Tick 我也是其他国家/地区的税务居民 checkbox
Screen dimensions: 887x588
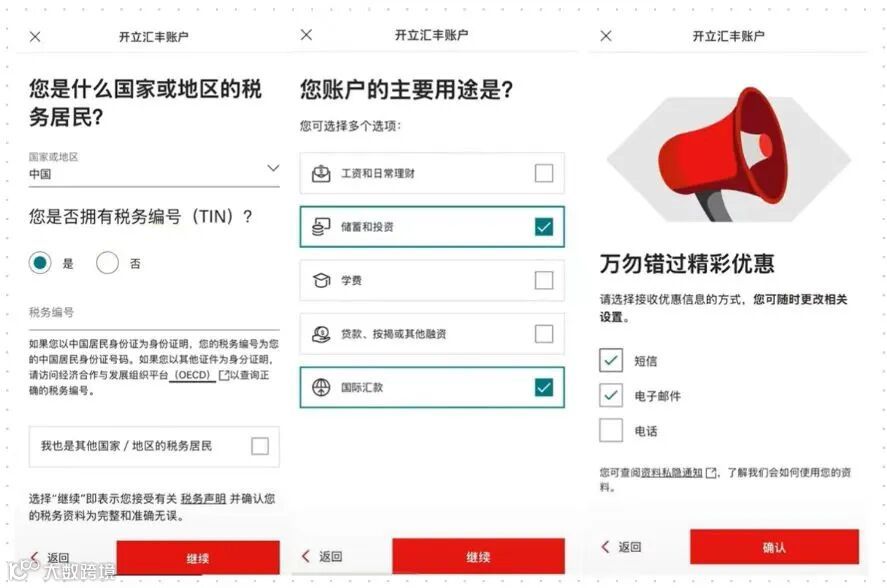point(260,446)
